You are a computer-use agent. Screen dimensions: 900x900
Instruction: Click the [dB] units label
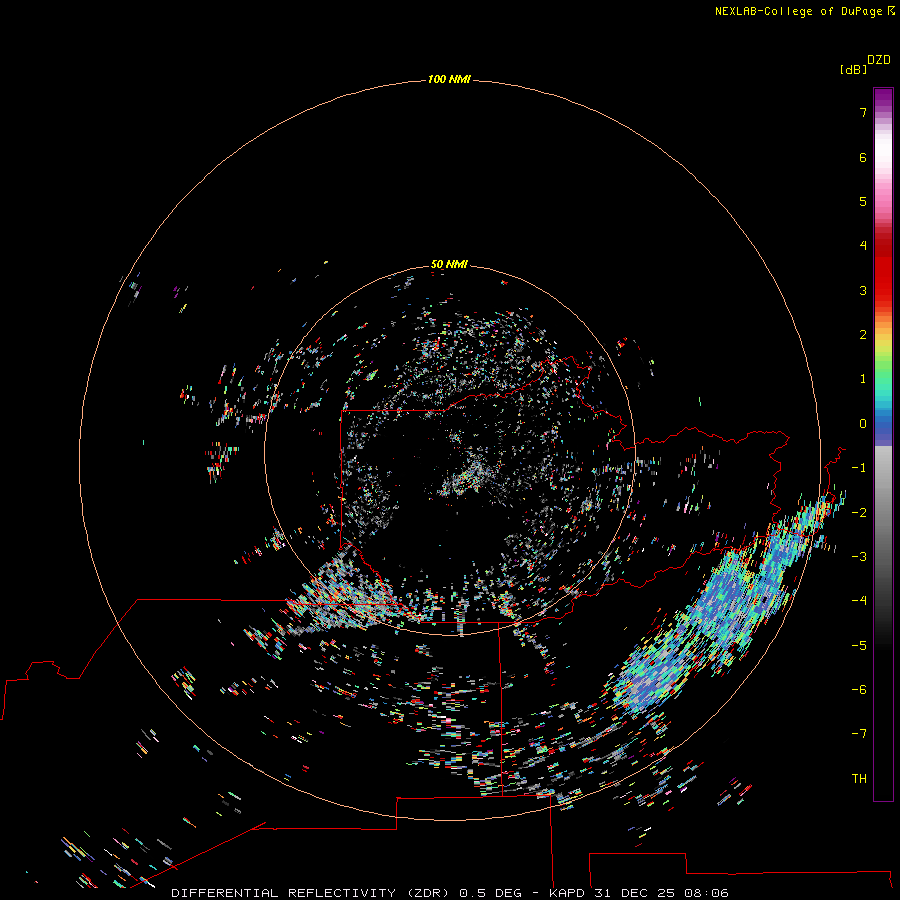click(853, 70)
